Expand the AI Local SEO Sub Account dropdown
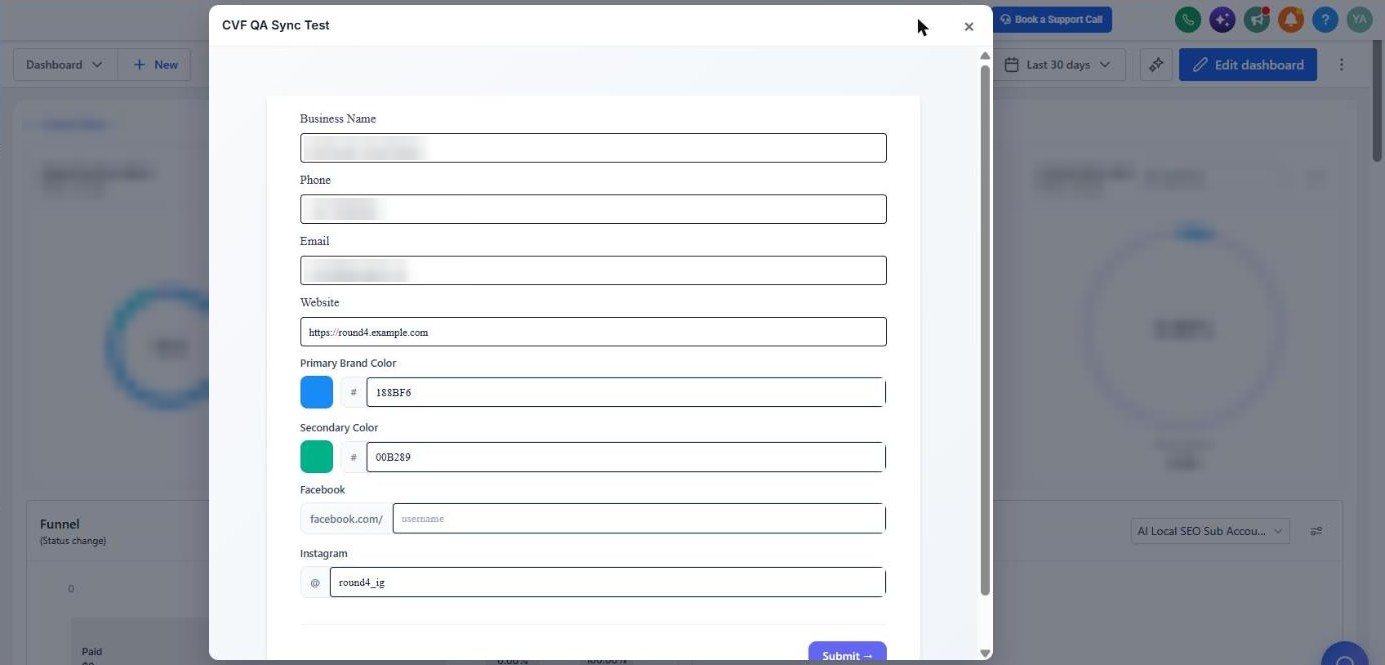The height and width of the screenshot is (665, 1385). click(x=1210, y=531)
